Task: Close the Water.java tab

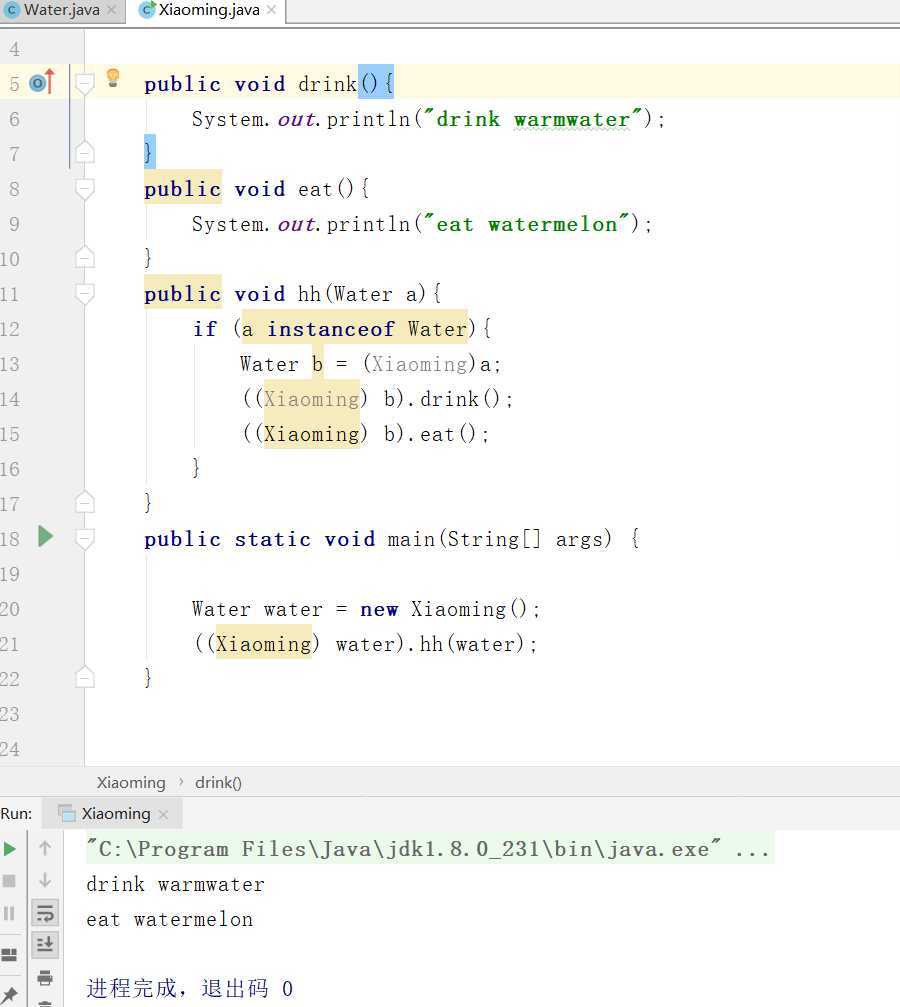Action: click(x=111, y=10)
